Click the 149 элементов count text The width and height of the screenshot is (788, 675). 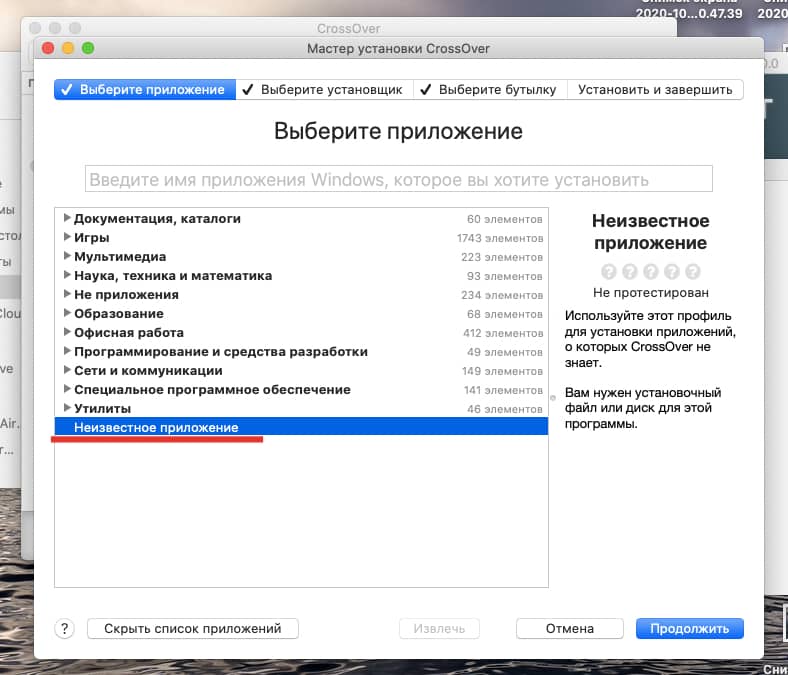point(503,371)
